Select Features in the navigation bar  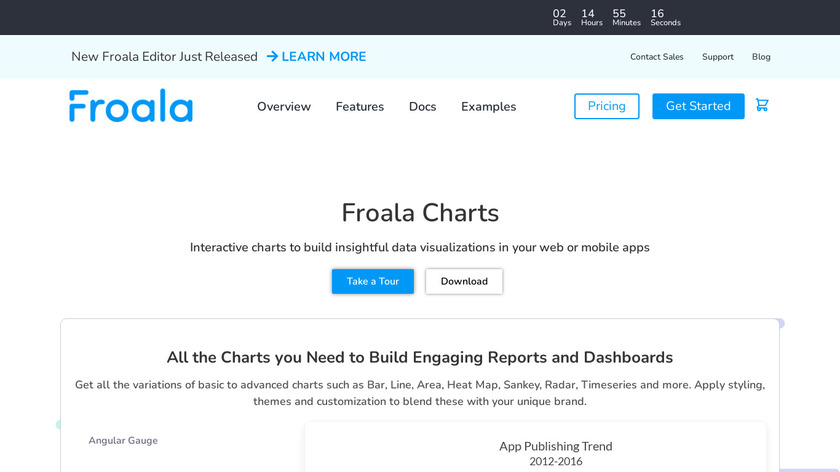(x=360, y=107)
